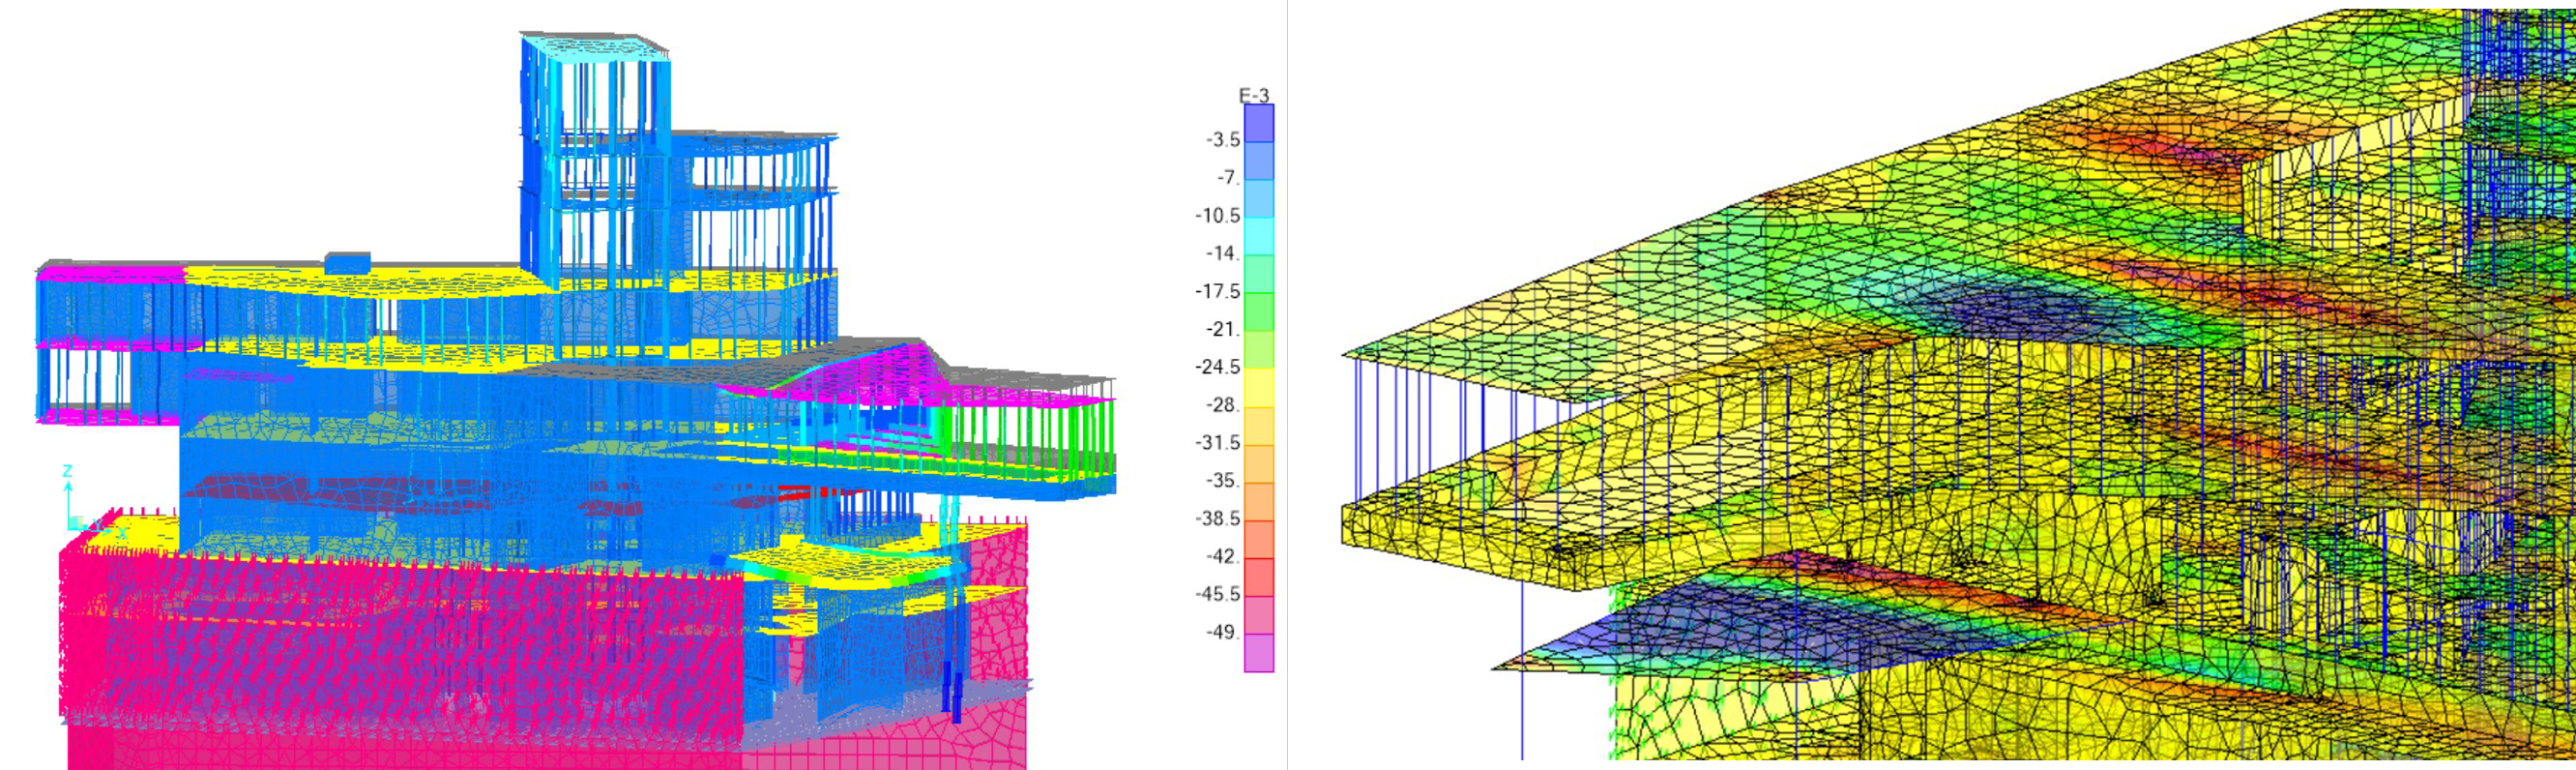Select the dark blue top legend swatch

point(1258,123)
